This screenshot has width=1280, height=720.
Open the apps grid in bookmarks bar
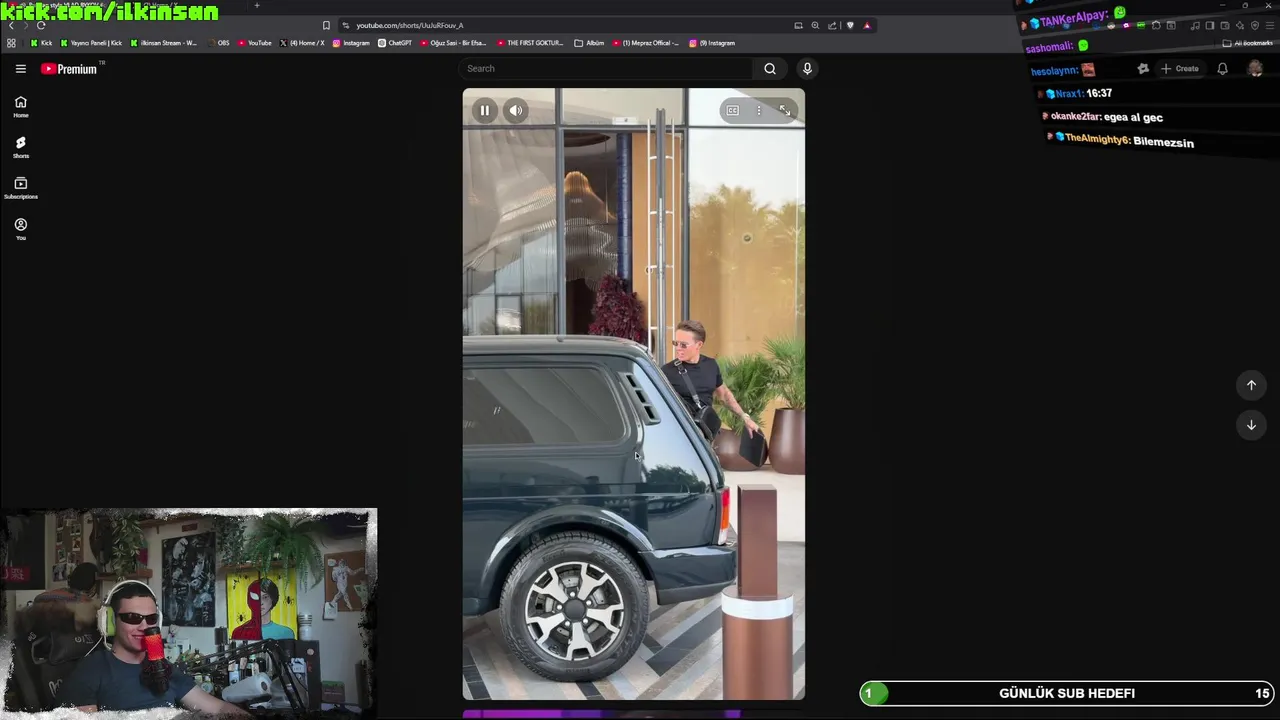(x=11, y=43)
